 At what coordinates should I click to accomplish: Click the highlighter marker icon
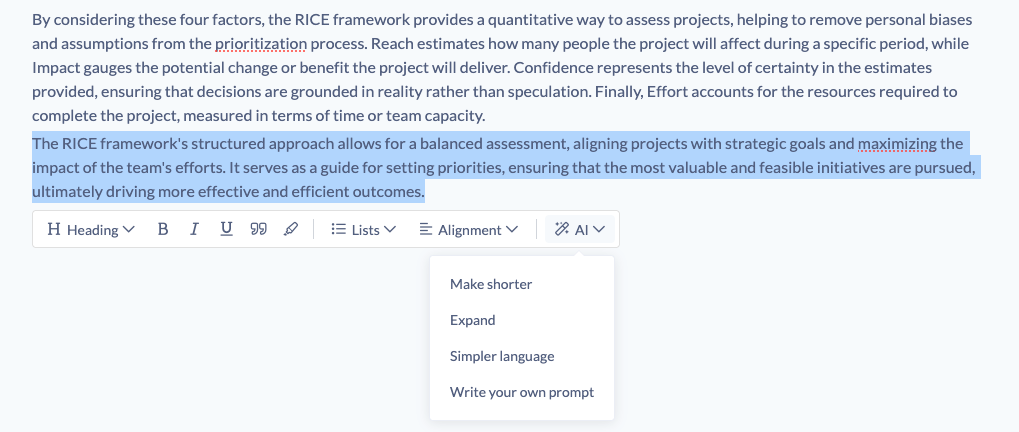[x=290, y=230]
